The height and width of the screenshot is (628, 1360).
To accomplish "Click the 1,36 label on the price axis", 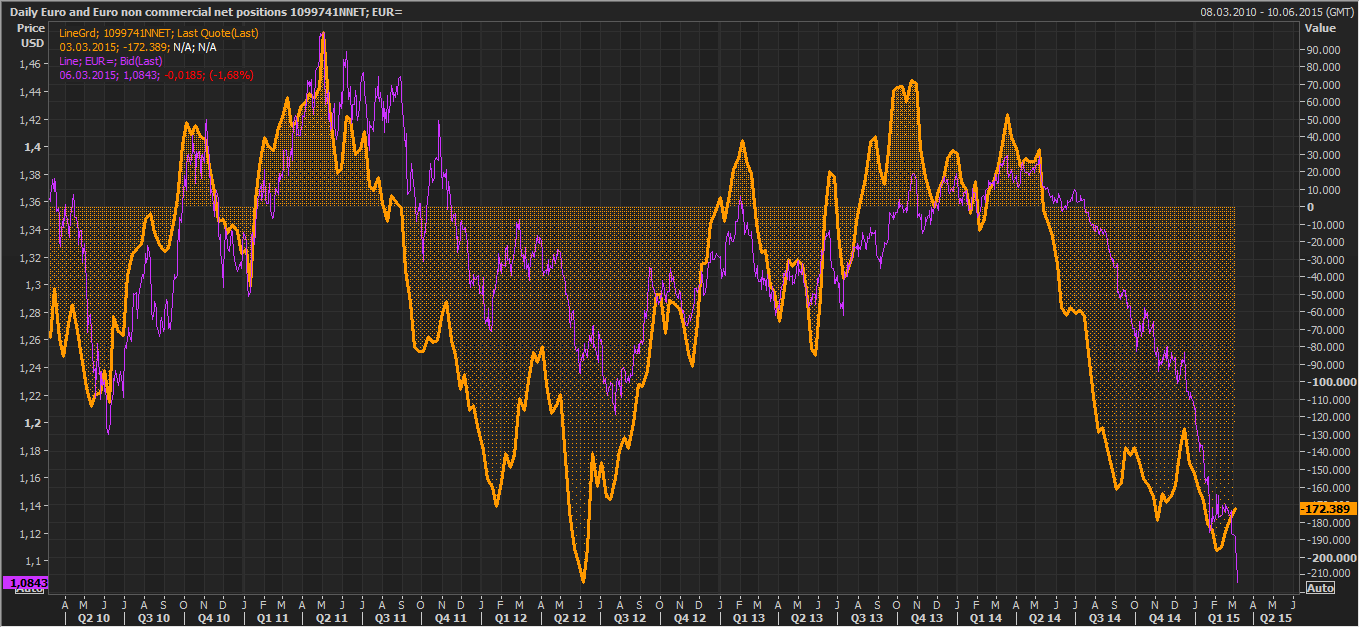I will pos(31,202).
